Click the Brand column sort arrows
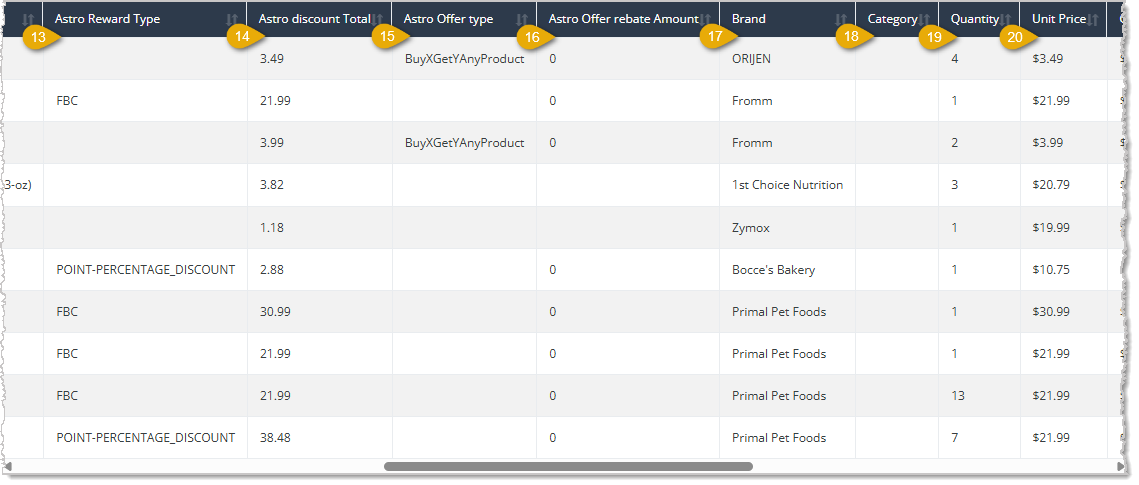The height and width of the screenshot is (485, 1139). click(x=841, y=20)
